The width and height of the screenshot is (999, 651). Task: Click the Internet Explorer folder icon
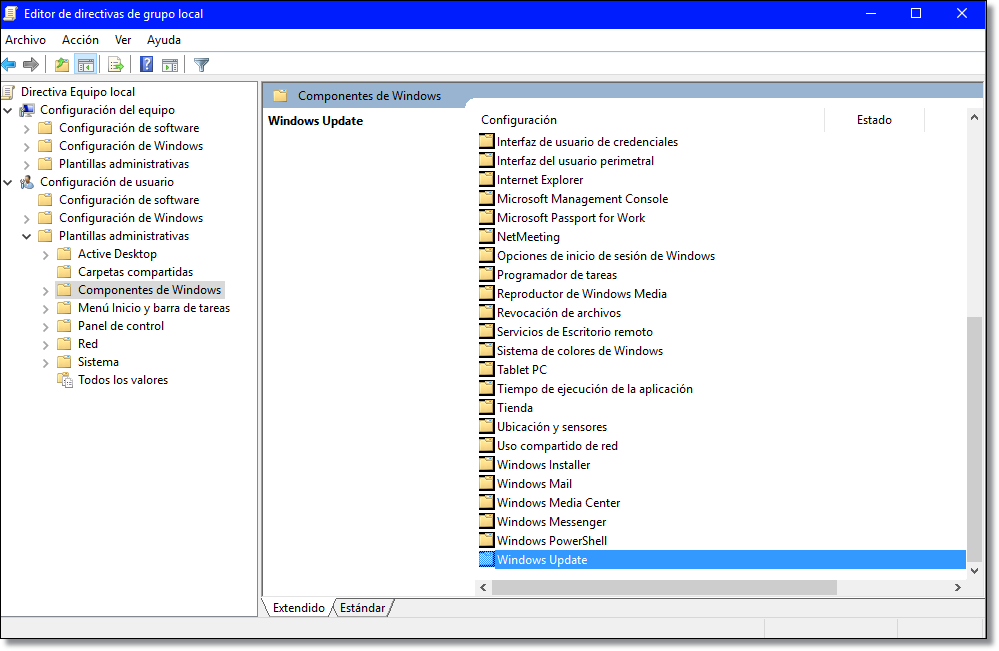487,179
